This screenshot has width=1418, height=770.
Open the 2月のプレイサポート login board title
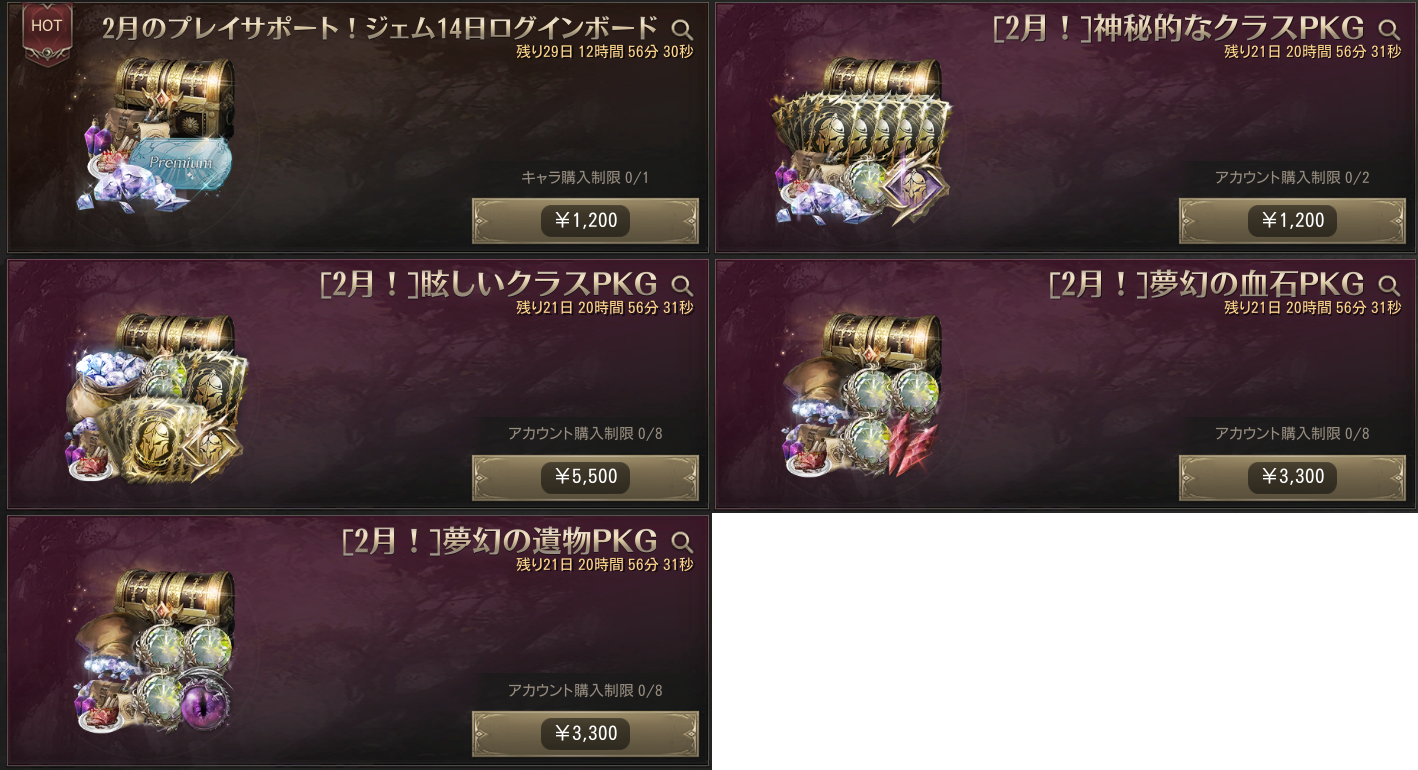[x=380, y=28]
